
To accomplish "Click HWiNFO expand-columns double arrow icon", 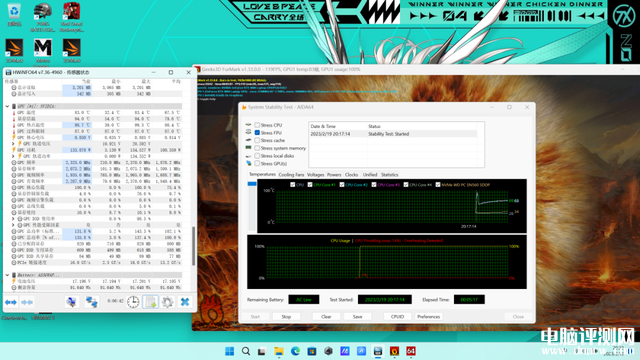I will click(11, 302).
